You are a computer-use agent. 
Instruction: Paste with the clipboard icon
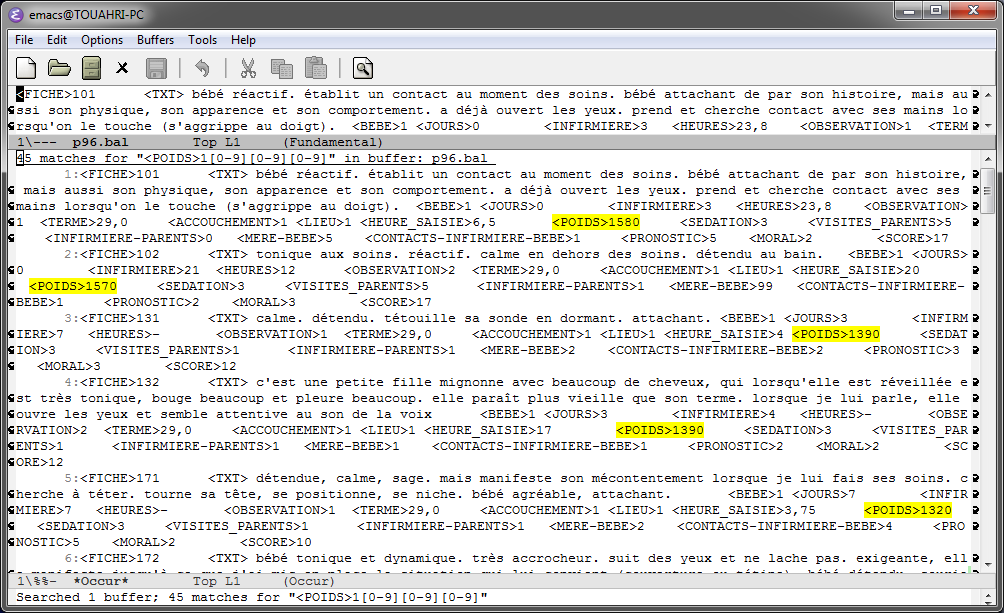point(315,68)
